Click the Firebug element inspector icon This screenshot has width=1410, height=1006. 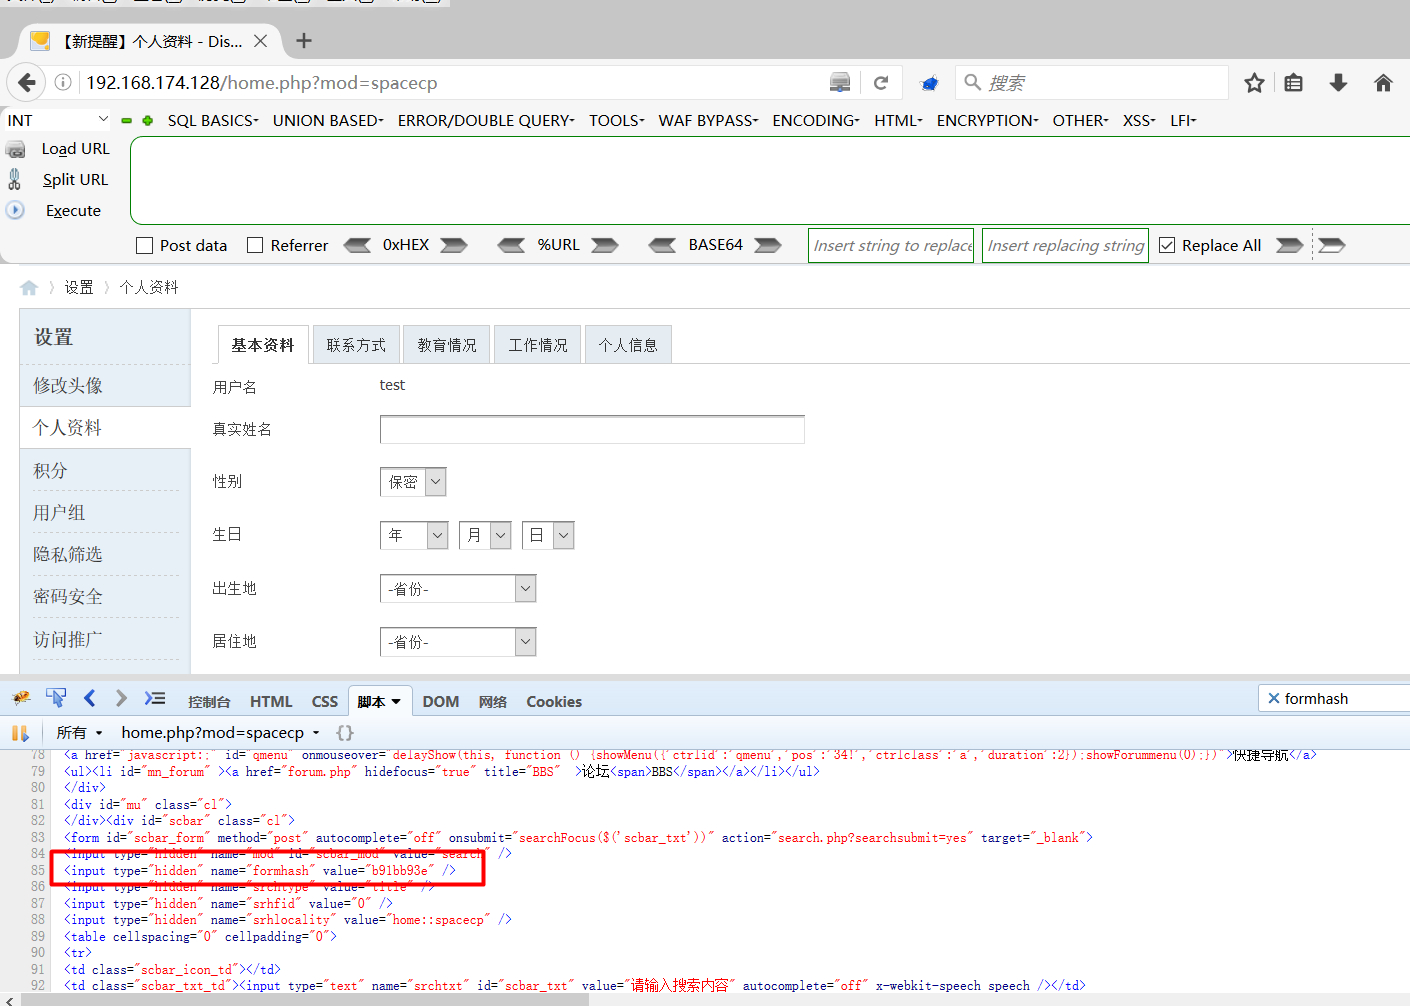(56, 698)
